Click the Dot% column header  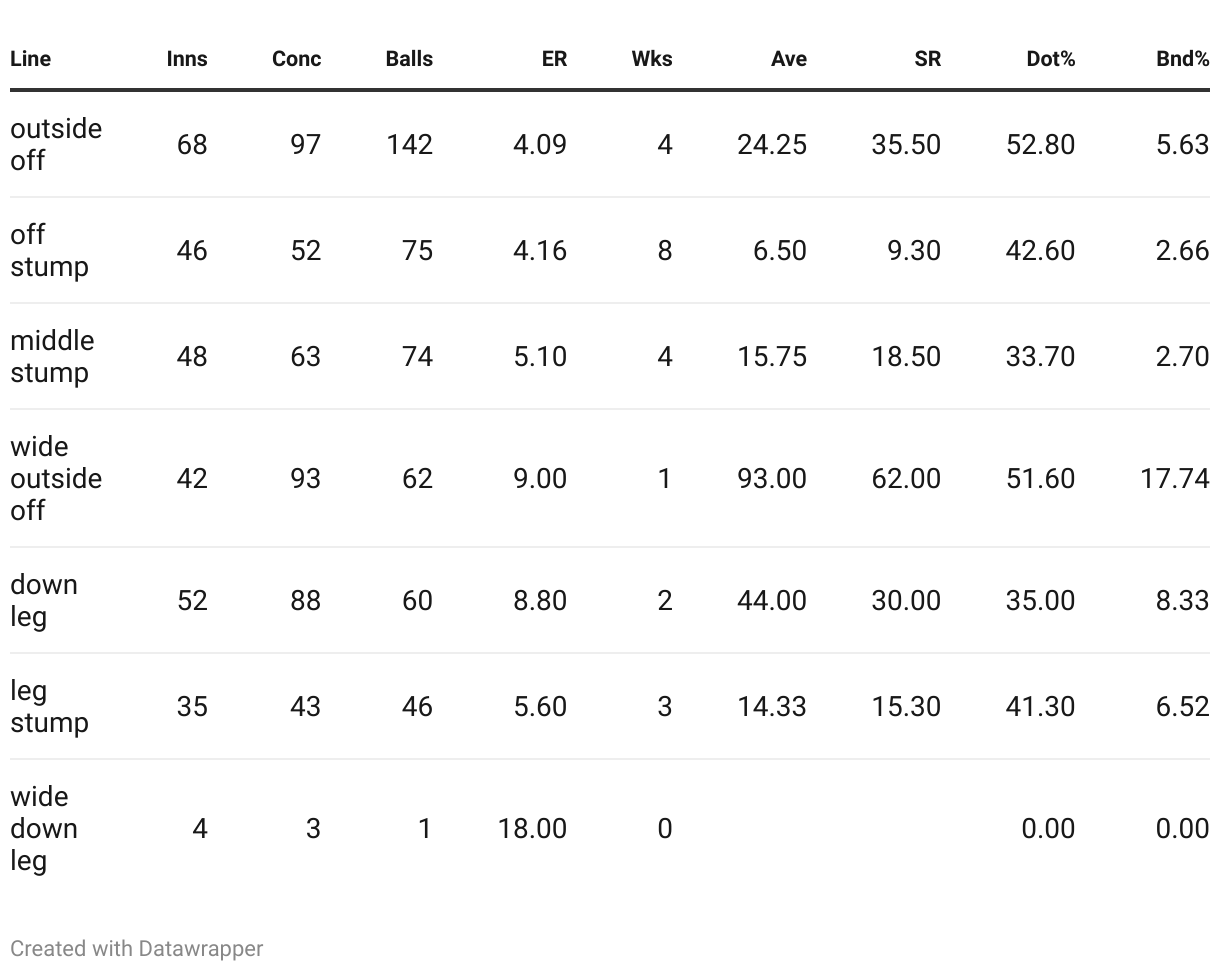[x=1051, y=59]
